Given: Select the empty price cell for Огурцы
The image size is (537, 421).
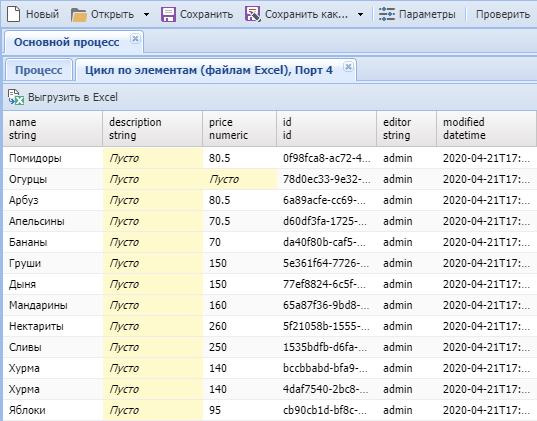Looking at the screenshot, I should (x=239, y=179).
